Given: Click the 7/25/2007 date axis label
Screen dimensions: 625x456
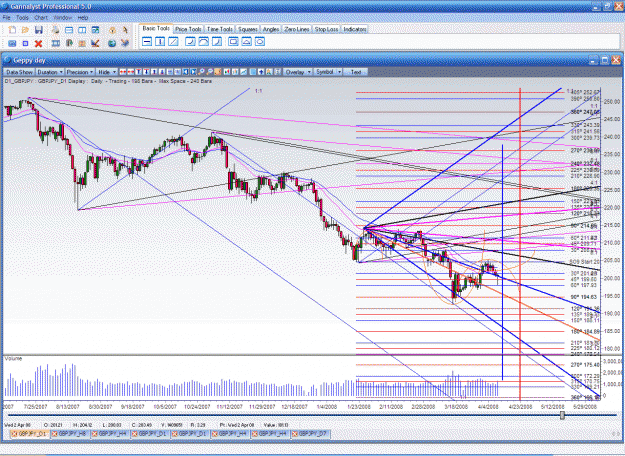Looking at the screenshot, I should (35, 407).
